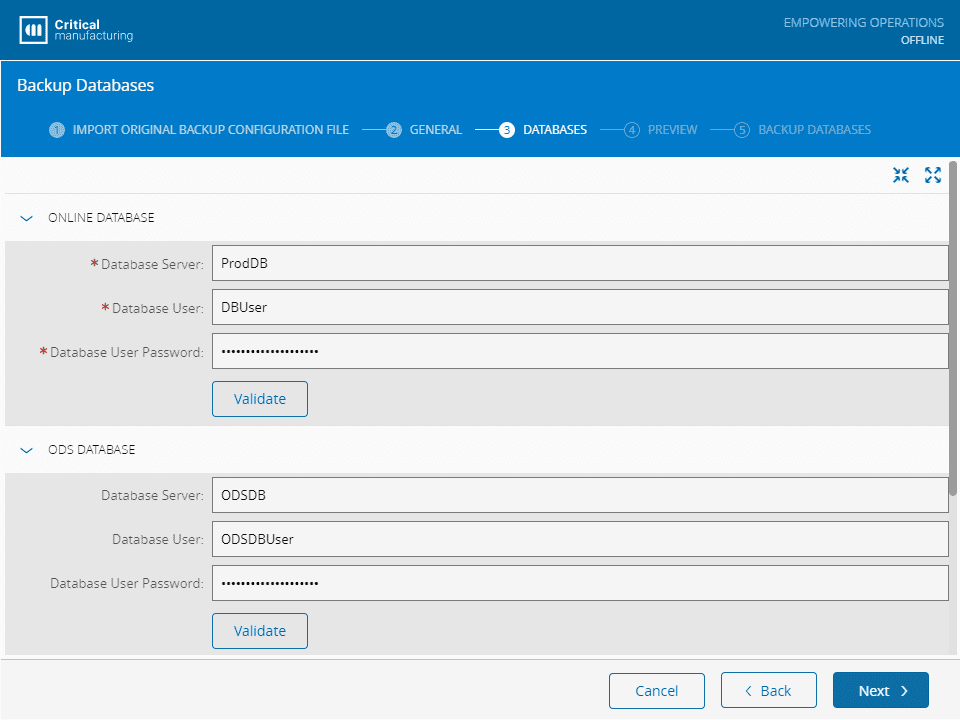Go back with the Back button
Image resolution: width=960 pixels, height=720 pixels.
(768, 690)
